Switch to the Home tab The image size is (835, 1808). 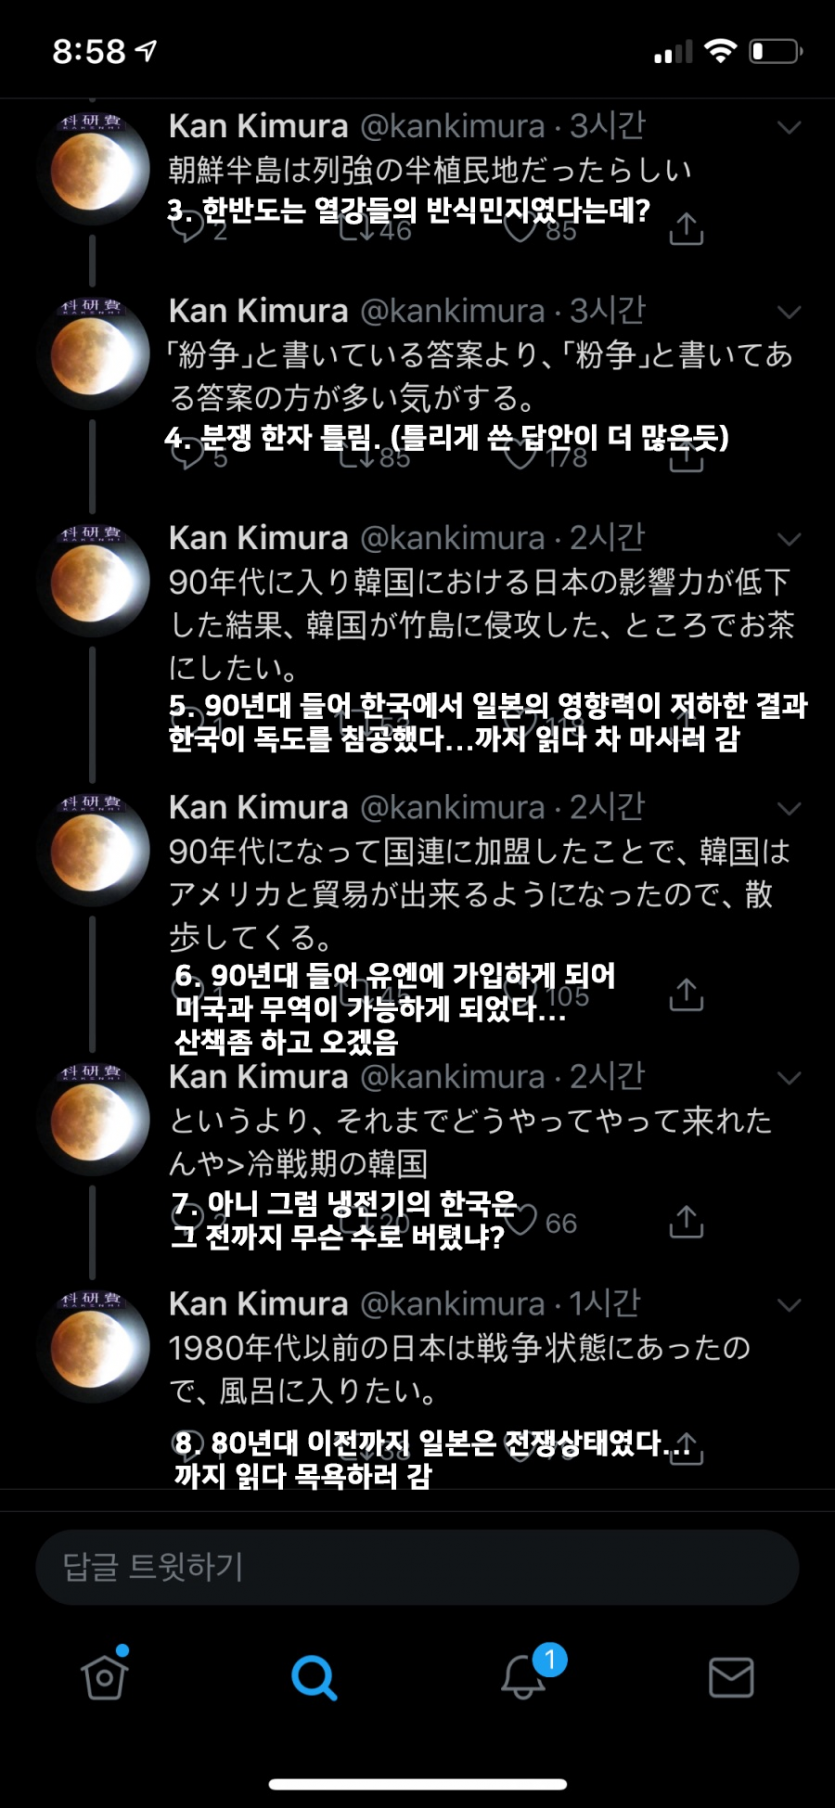tap(103, 1678)
